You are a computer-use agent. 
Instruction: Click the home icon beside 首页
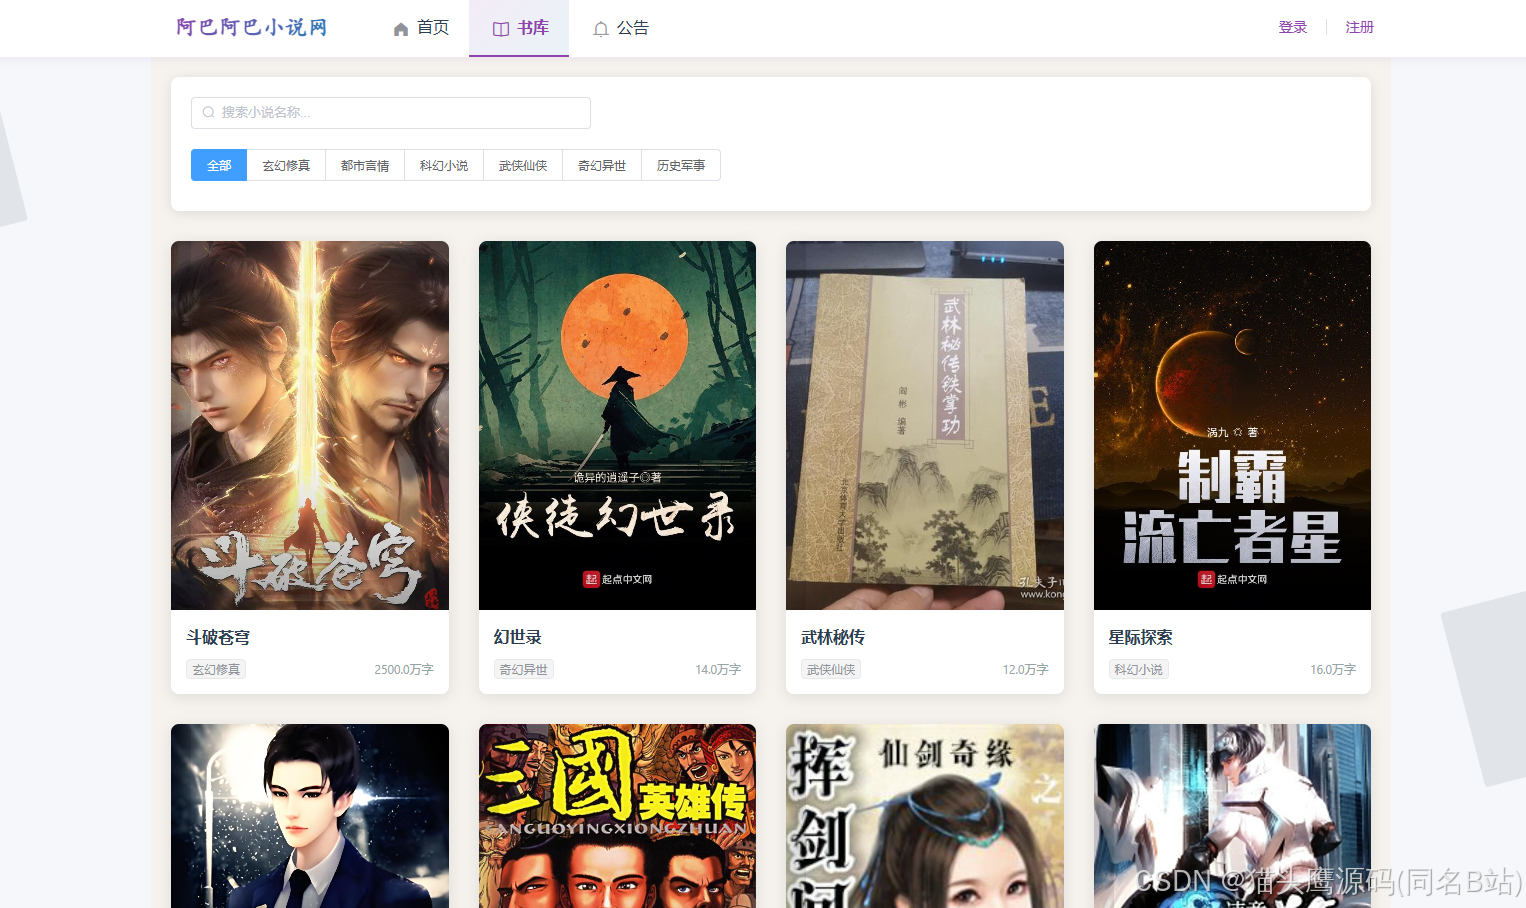401,29
